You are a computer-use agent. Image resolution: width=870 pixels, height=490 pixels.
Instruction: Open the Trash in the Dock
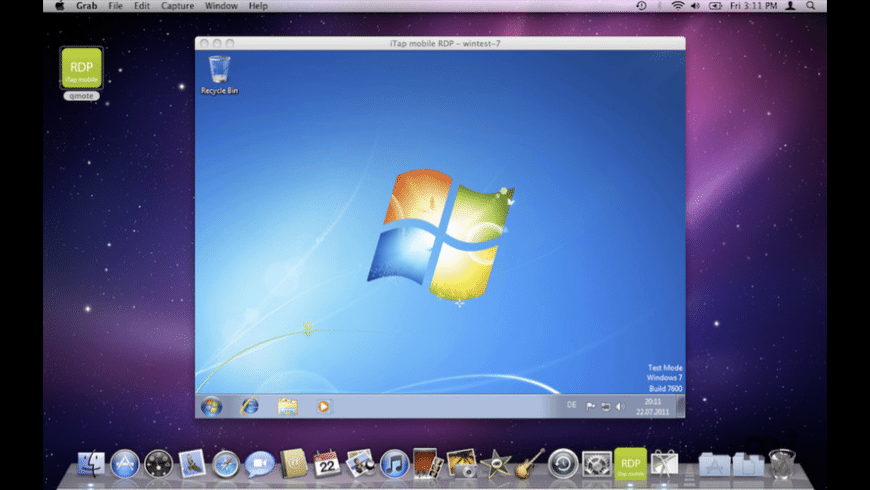pyautogui.click(x=782, y=464)
